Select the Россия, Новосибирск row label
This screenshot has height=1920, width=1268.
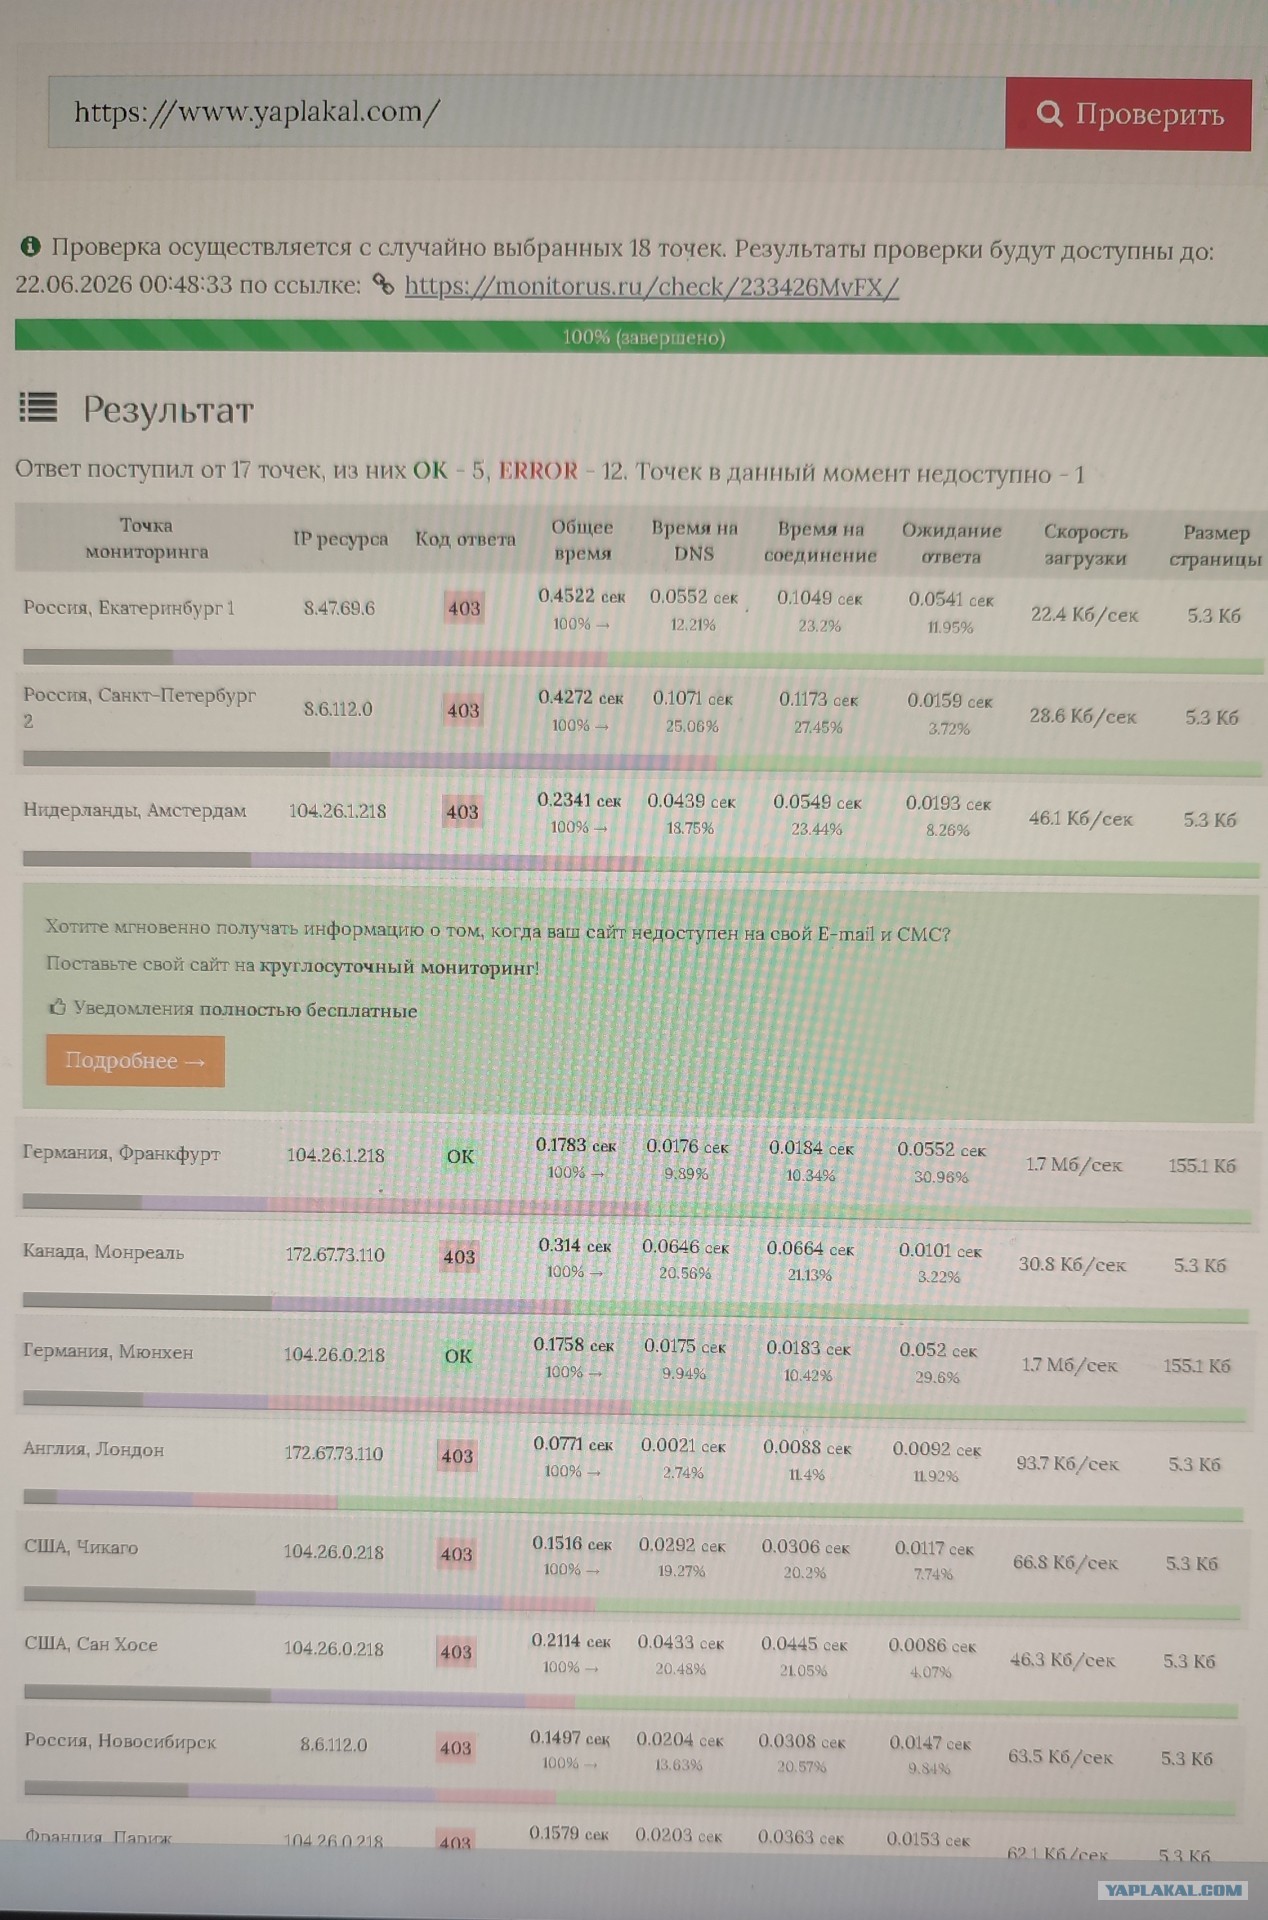(x=120, y=1742)
